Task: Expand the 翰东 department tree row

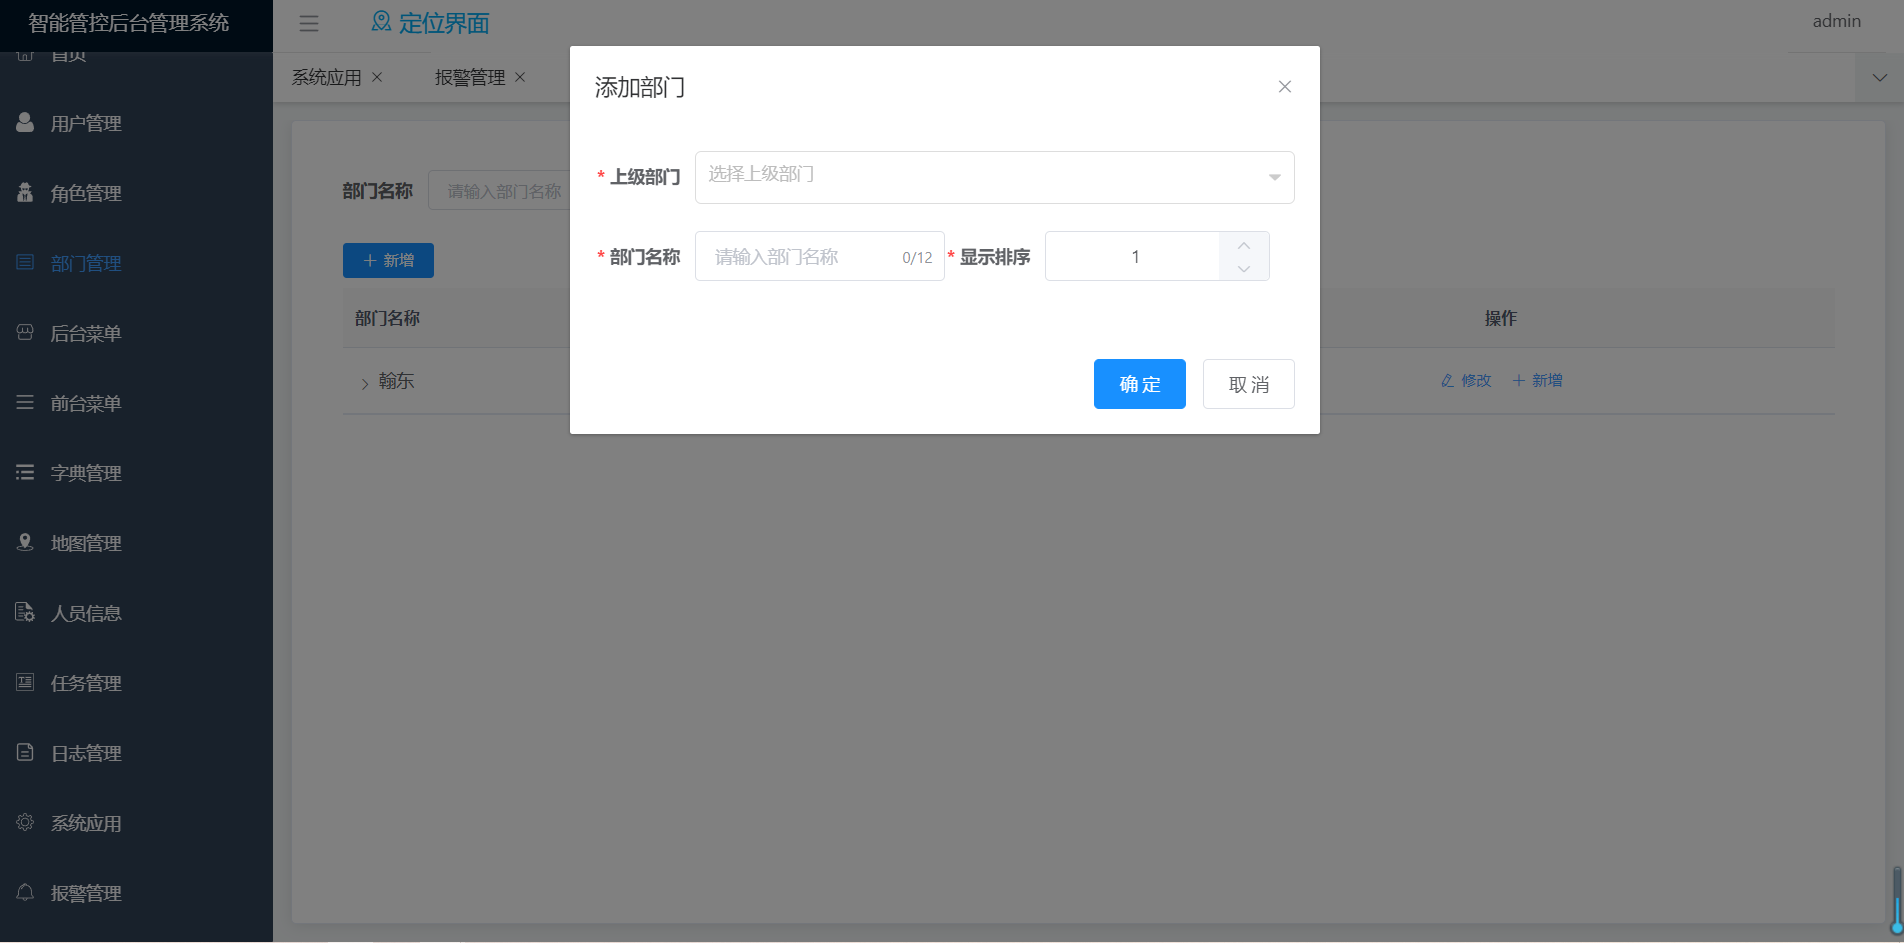Action: (x=365, y=383)
